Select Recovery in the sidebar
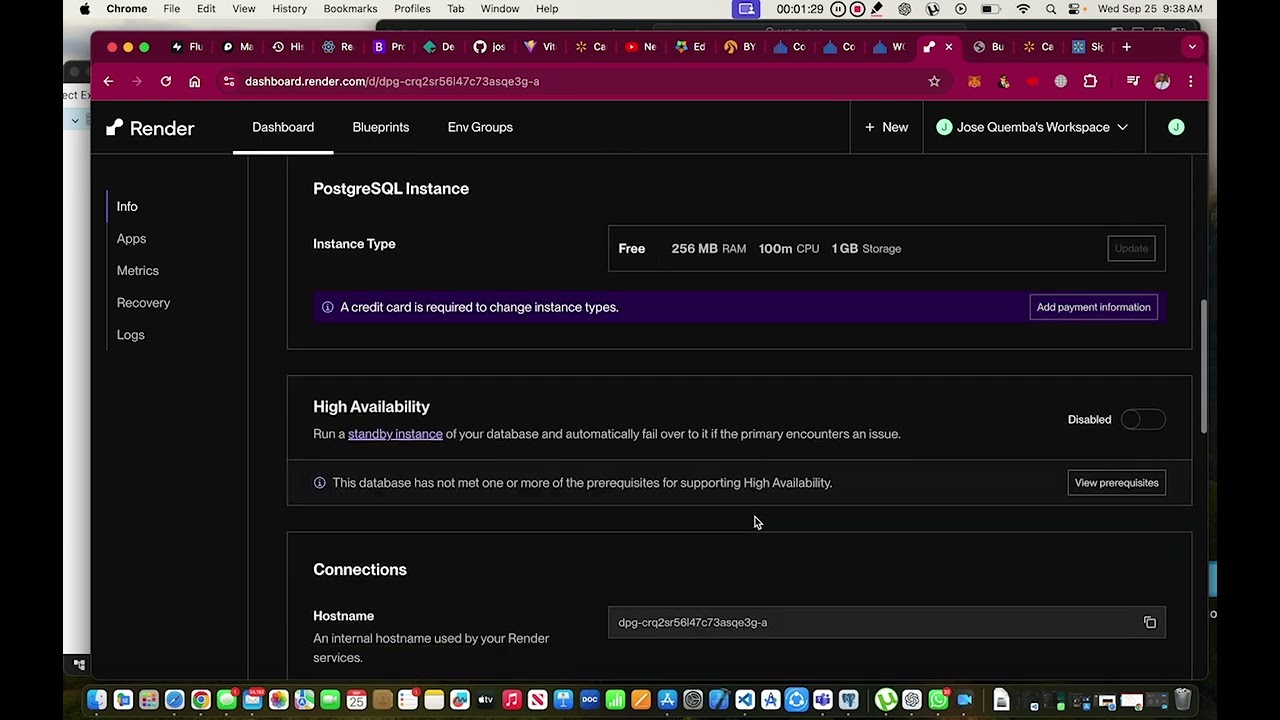The image size is (1280, 720). 143,302
